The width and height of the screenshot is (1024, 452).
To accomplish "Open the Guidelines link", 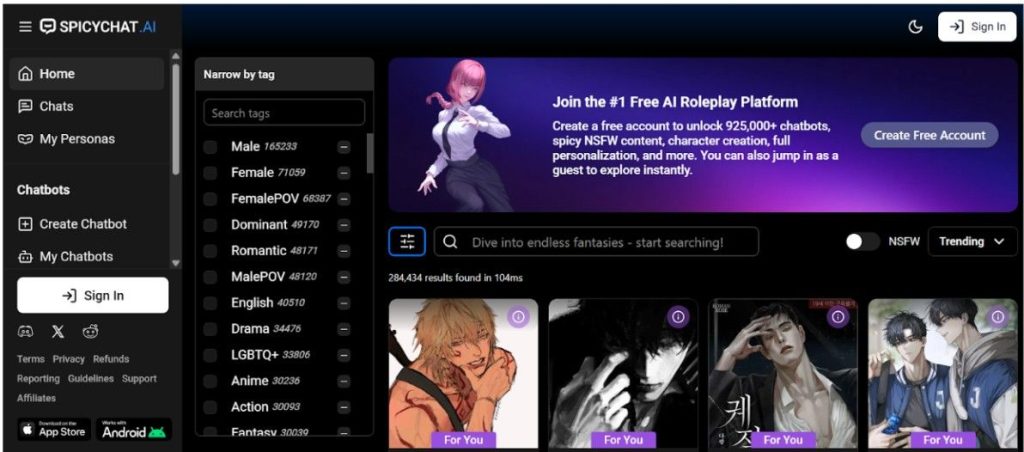I will point(91,378).
